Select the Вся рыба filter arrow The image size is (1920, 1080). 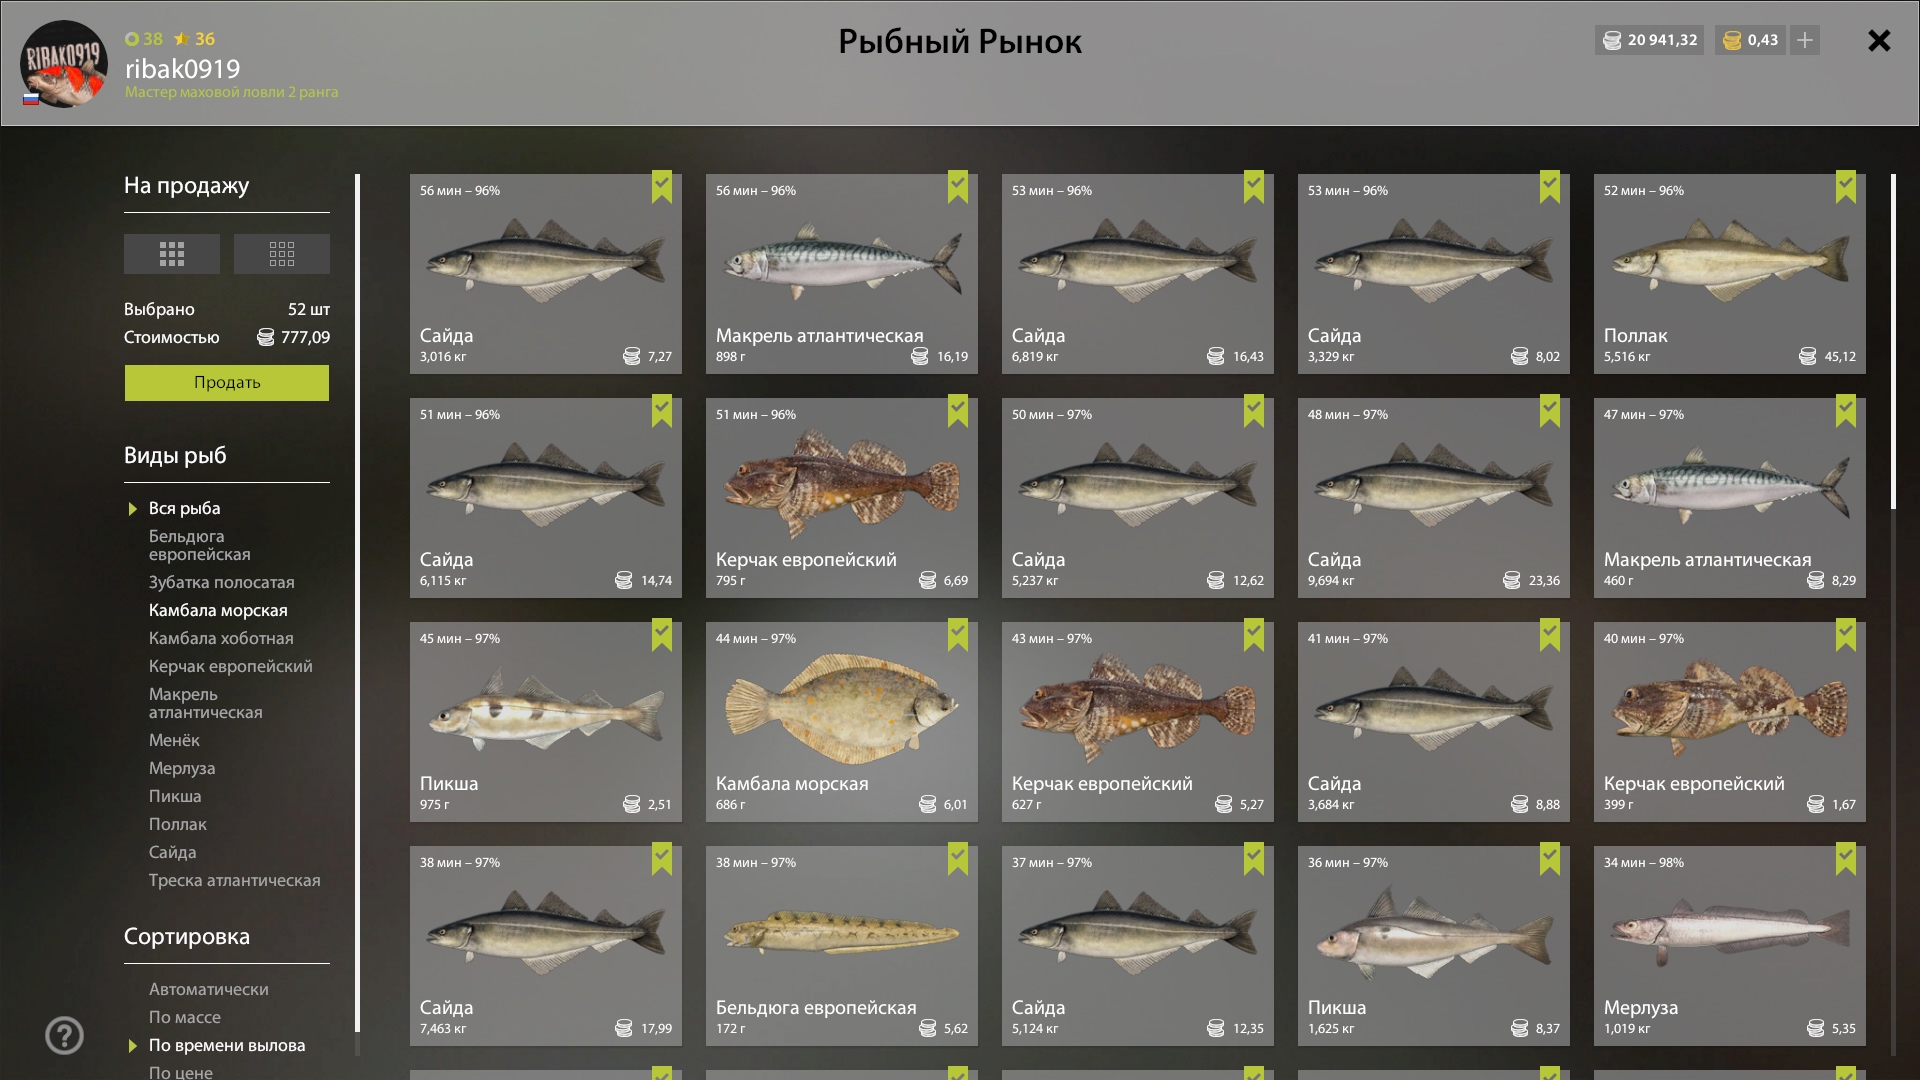tap(132, 509)
